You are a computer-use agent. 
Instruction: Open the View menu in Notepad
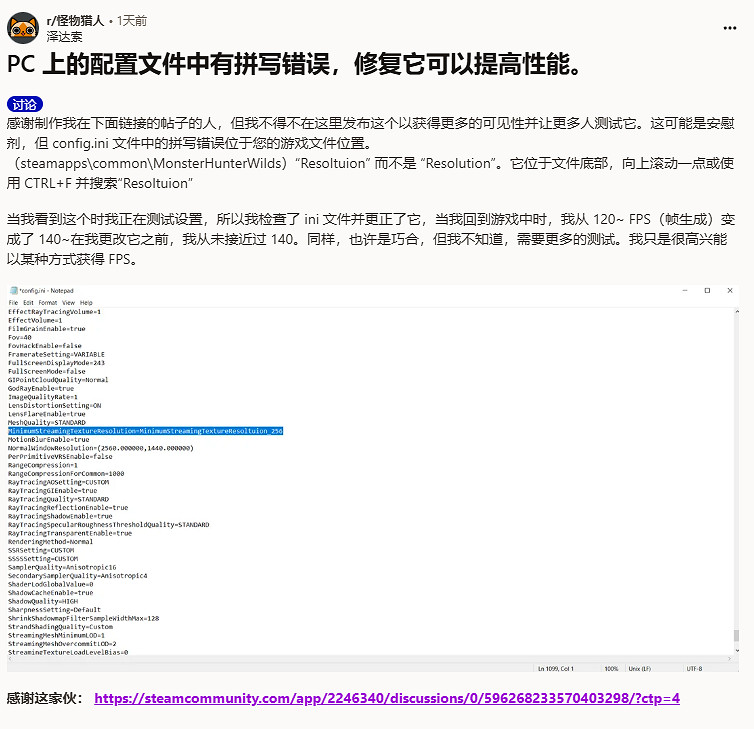[x=68, y=302]
